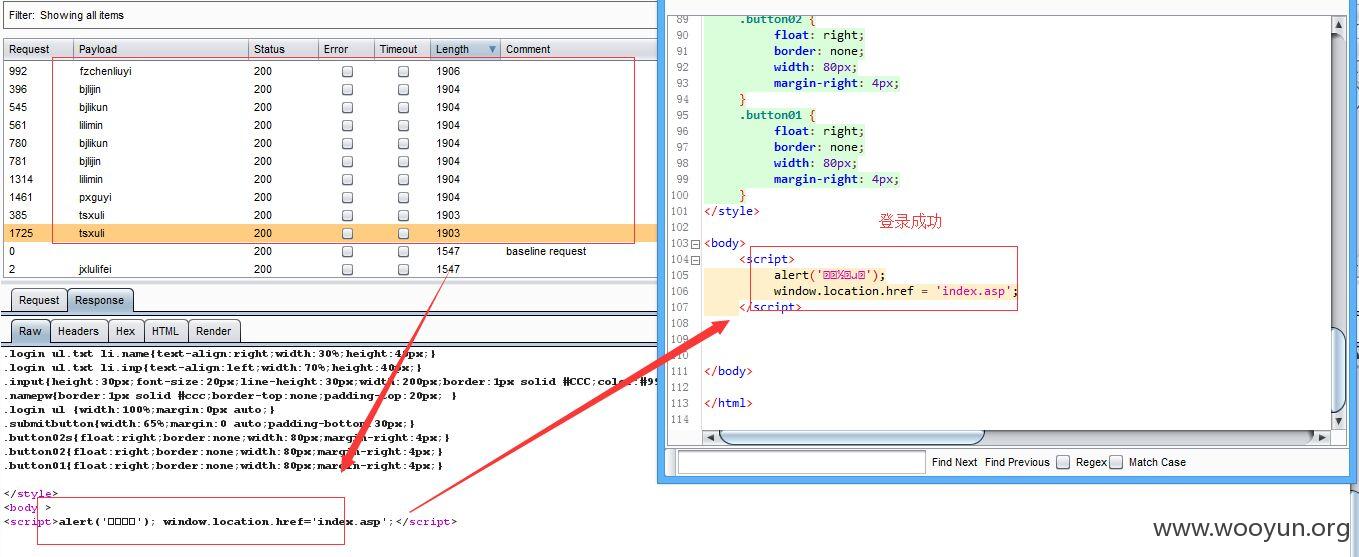Select request 780 with payload bjlikun

330,143
